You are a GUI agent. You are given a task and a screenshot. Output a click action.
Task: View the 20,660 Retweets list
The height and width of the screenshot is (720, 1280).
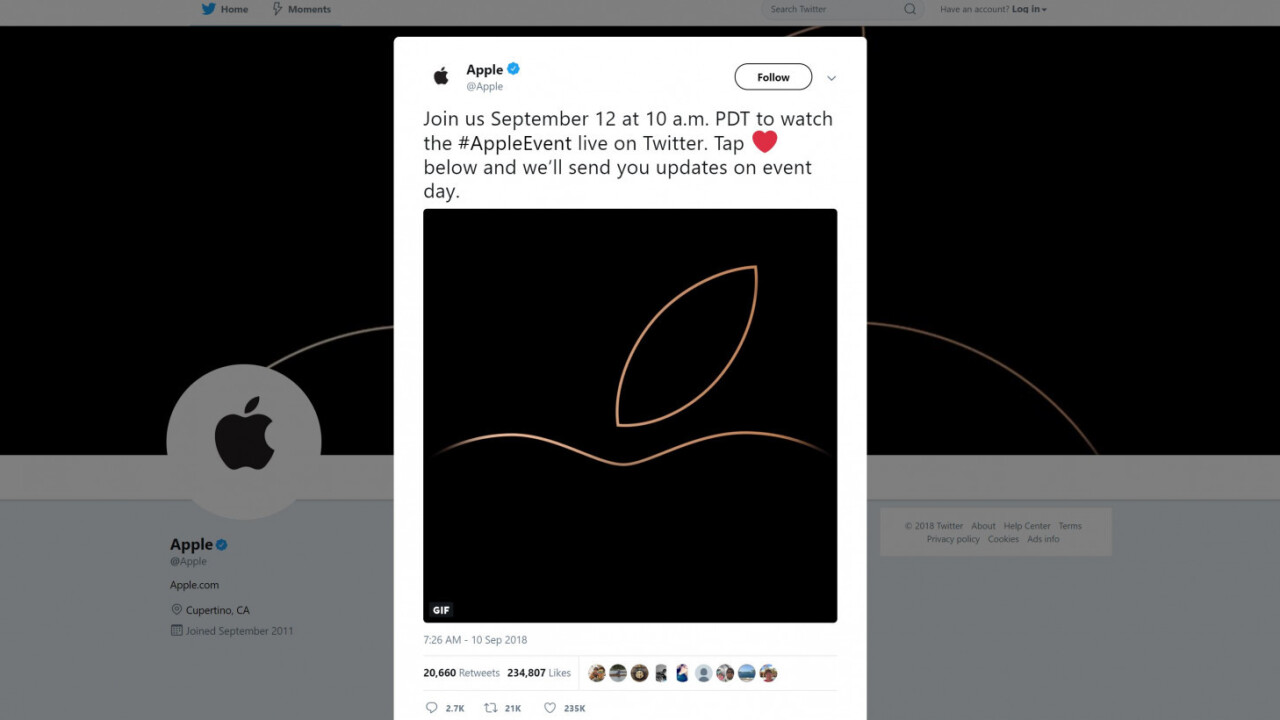click(461, 673)
